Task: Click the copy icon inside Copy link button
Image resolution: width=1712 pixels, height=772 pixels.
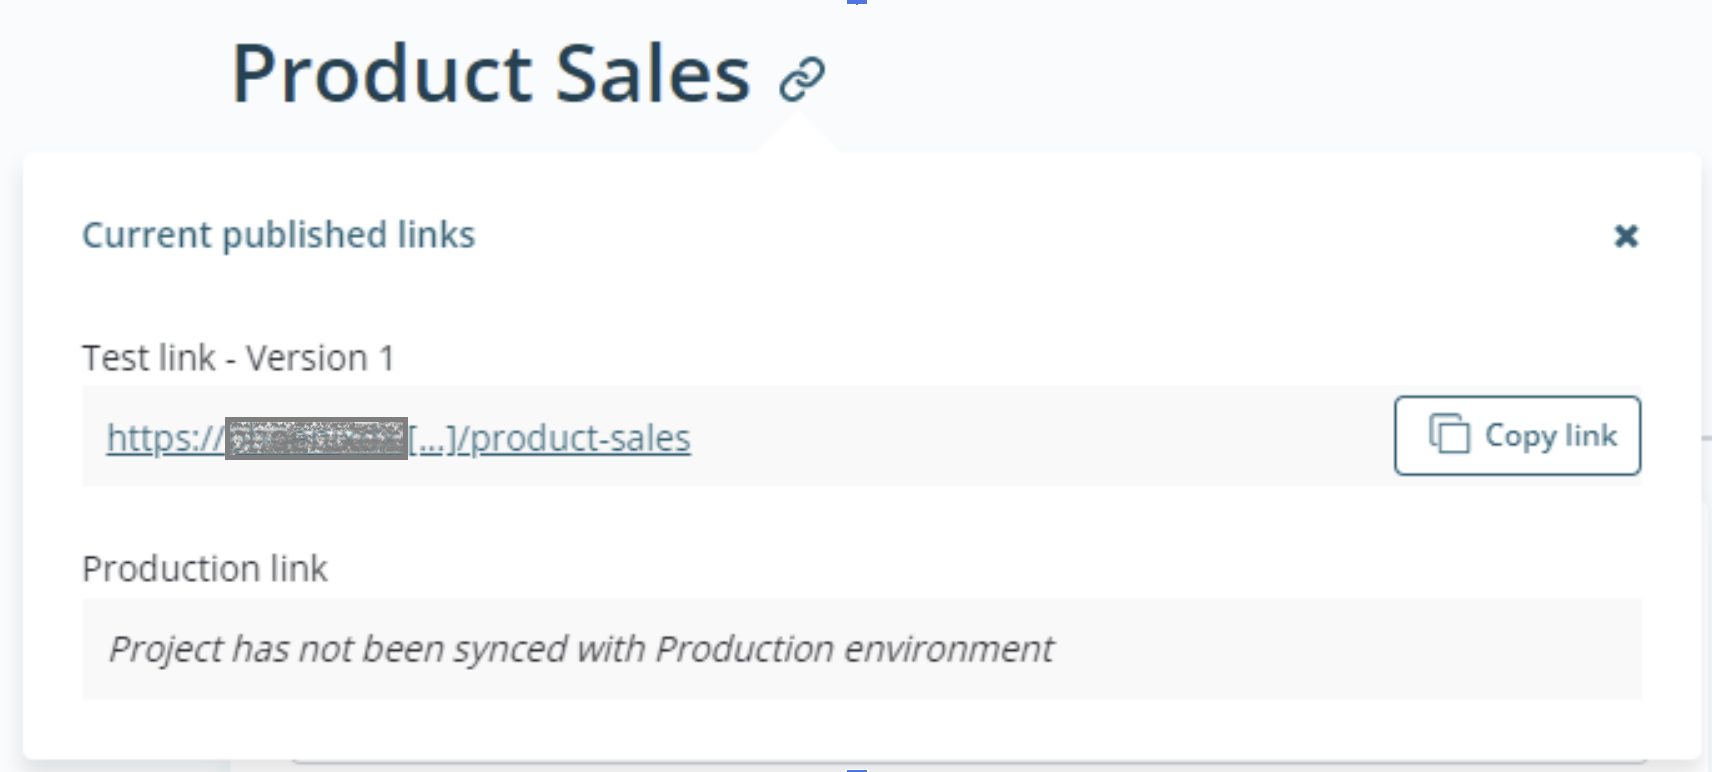Action: [x=1449, y=435]
